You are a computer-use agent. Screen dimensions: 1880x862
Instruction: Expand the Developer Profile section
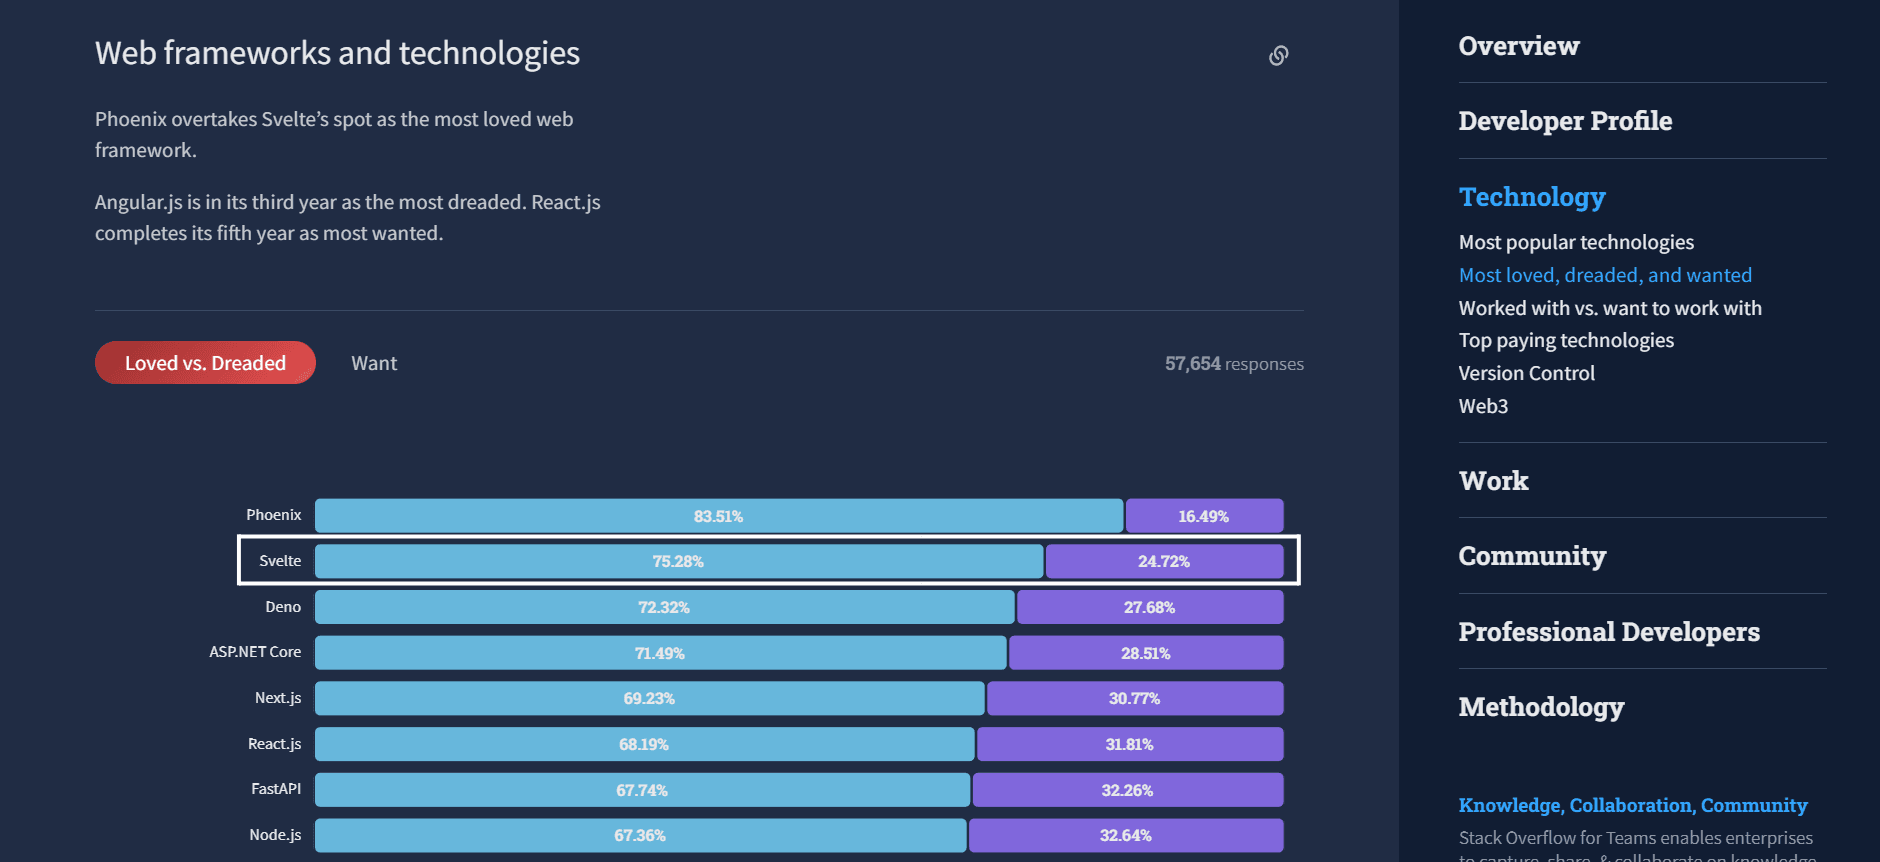1565,121
